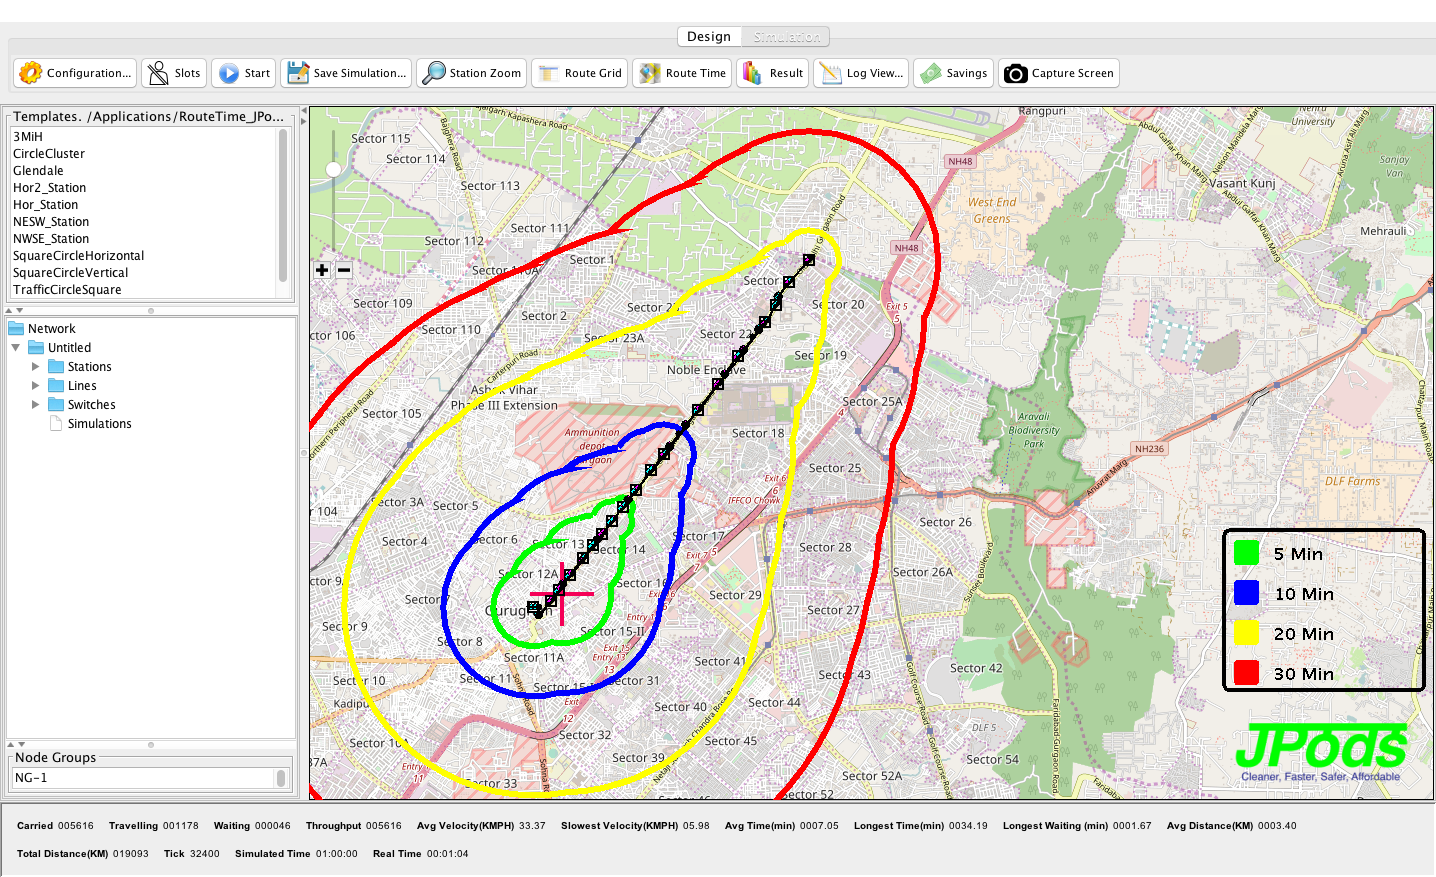Click the map zoom slider handle
Image resolution: width=1436 pixels, height=877 pixels.
pos(334,169)
